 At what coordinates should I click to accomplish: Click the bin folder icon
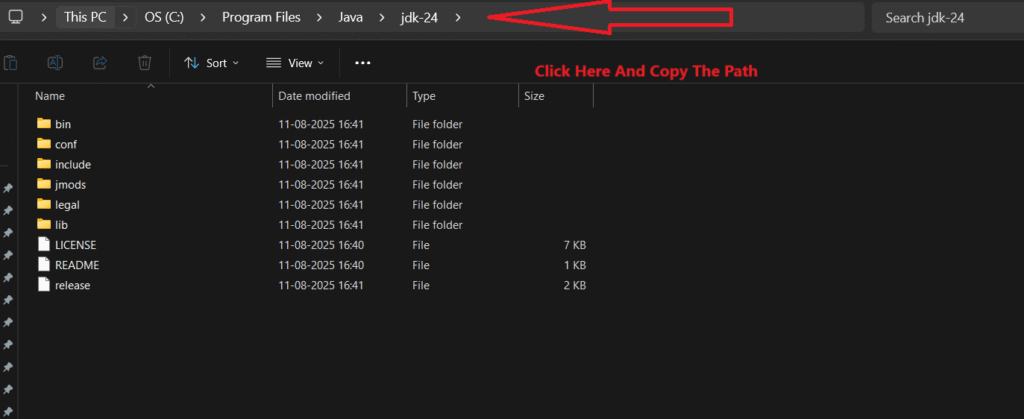[x=44, y=123]
